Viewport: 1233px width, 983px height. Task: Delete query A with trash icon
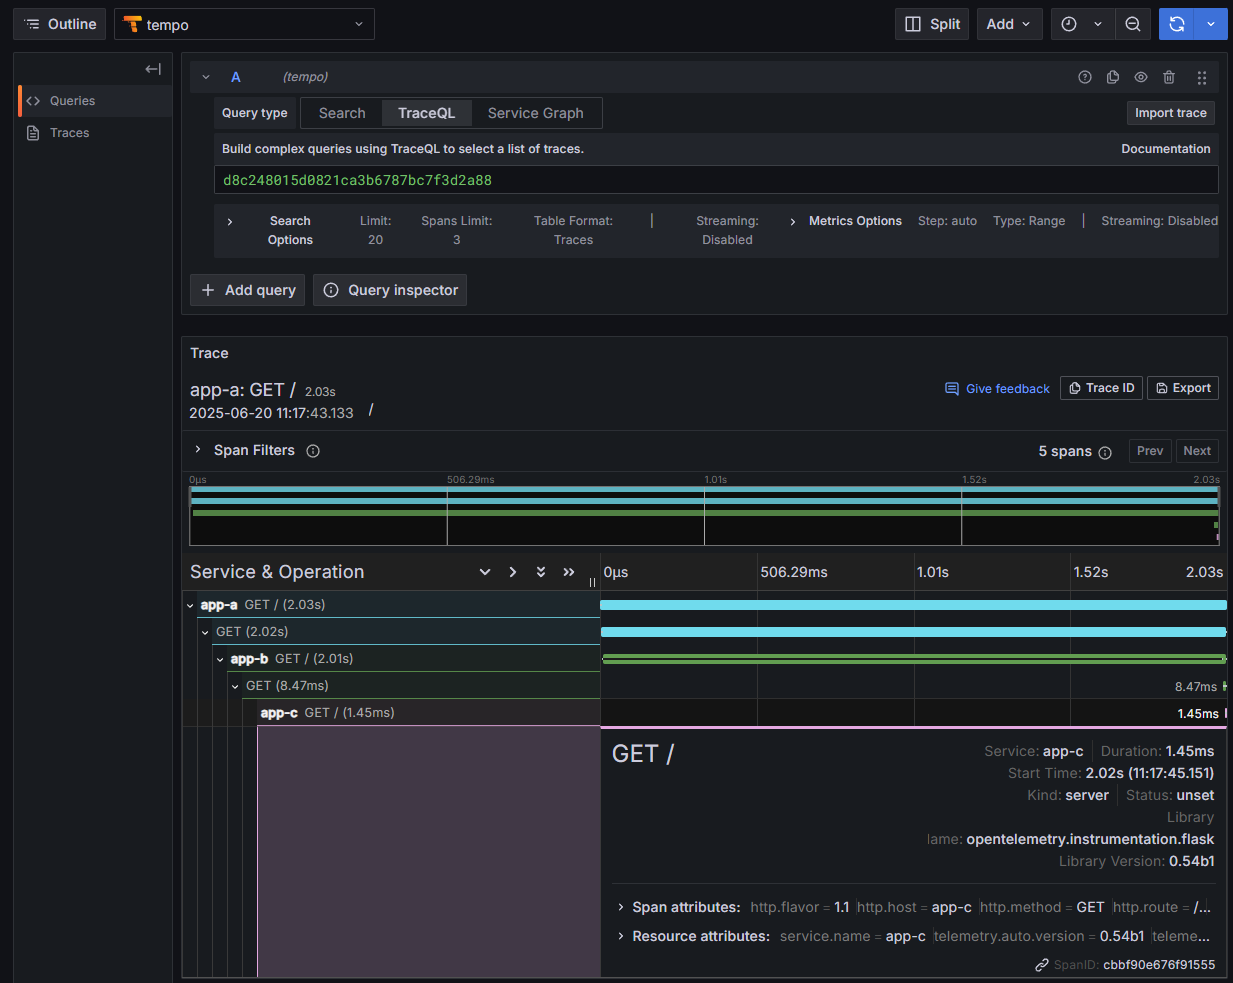point(1169,77)
